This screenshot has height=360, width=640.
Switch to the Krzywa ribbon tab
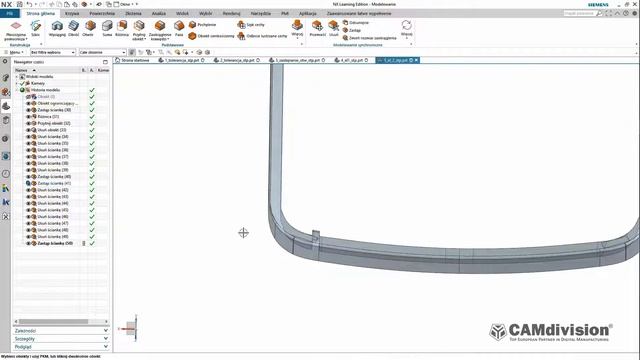tap(72, 13)
